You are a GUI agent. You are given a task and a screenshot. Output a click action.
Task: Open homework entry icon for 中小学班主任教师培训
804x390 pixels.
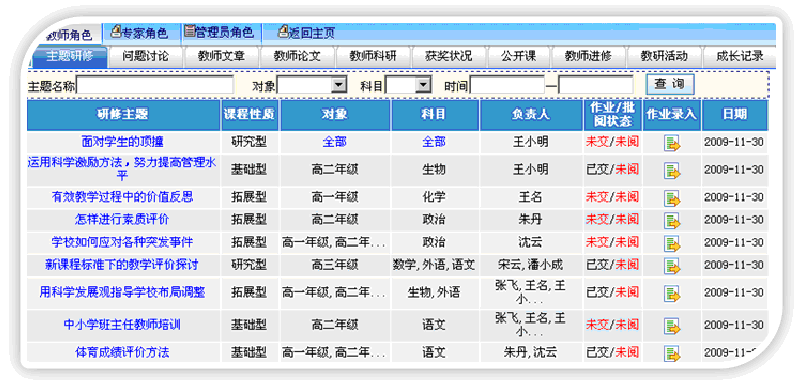(x=672, y=326)
